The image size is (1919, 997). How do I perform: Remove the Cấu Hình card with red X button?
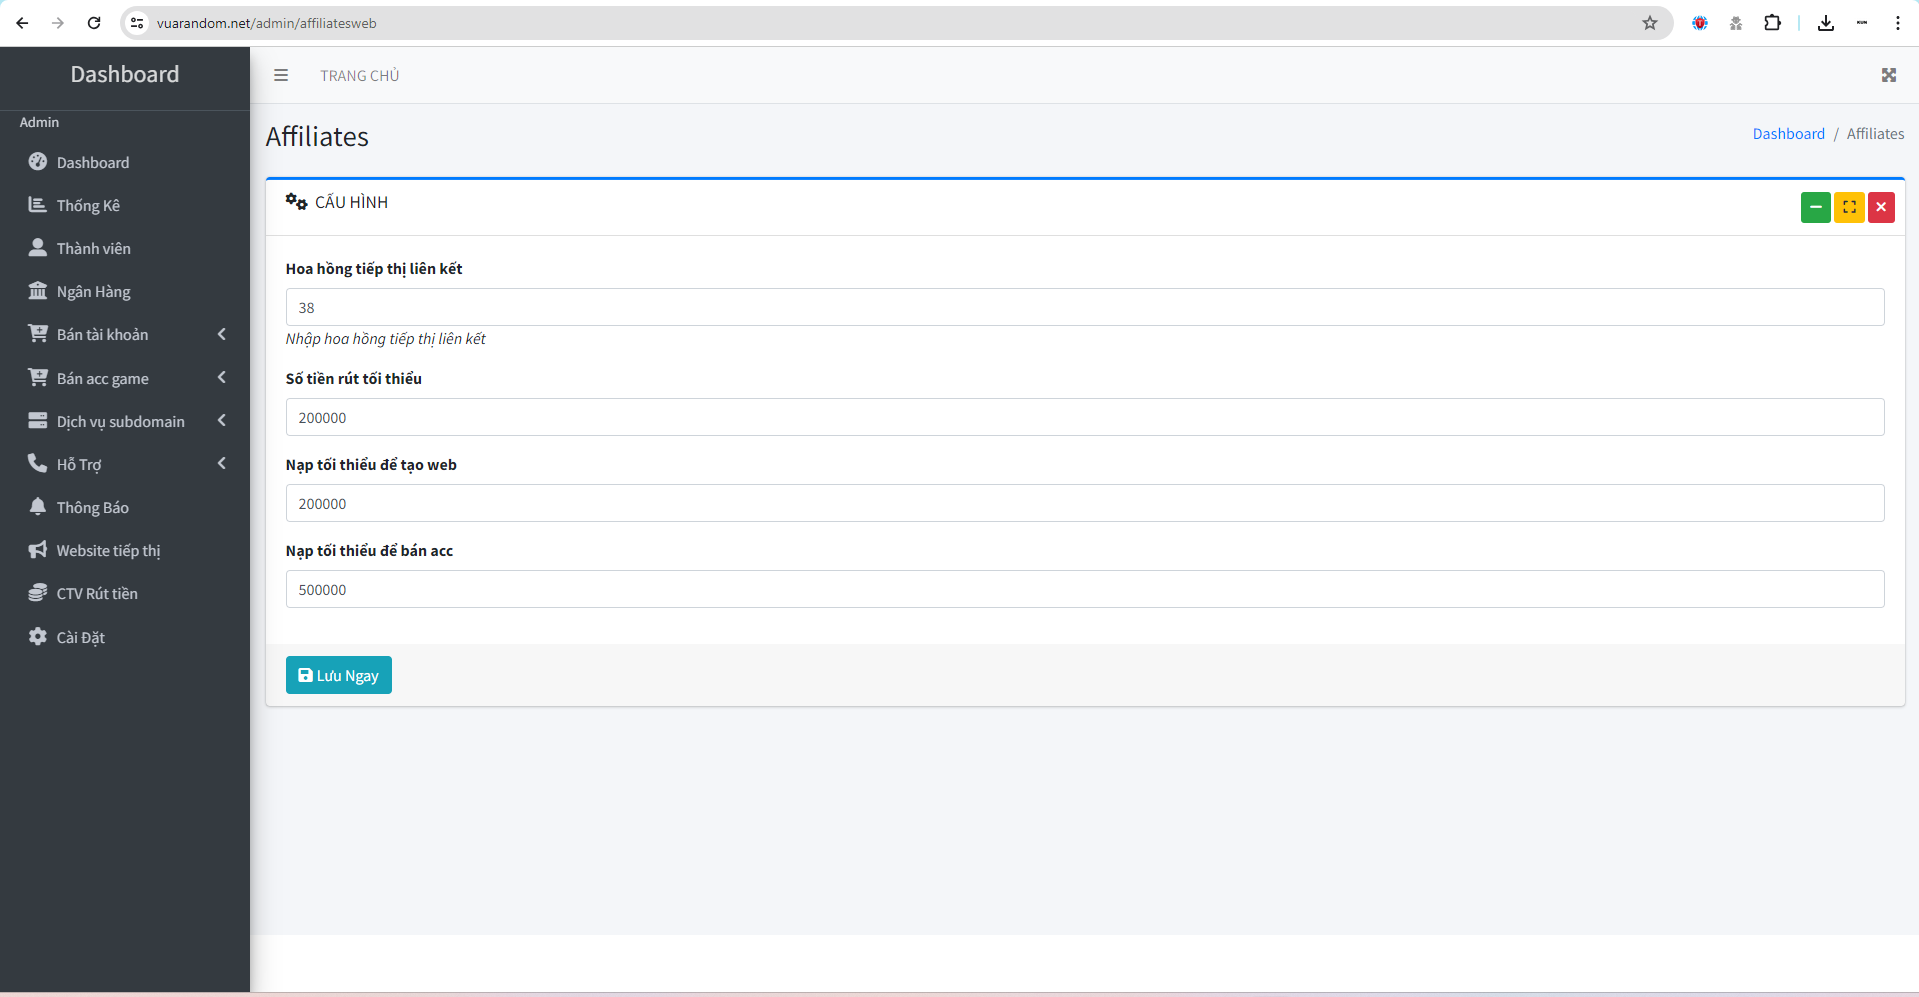[1881, 207]
